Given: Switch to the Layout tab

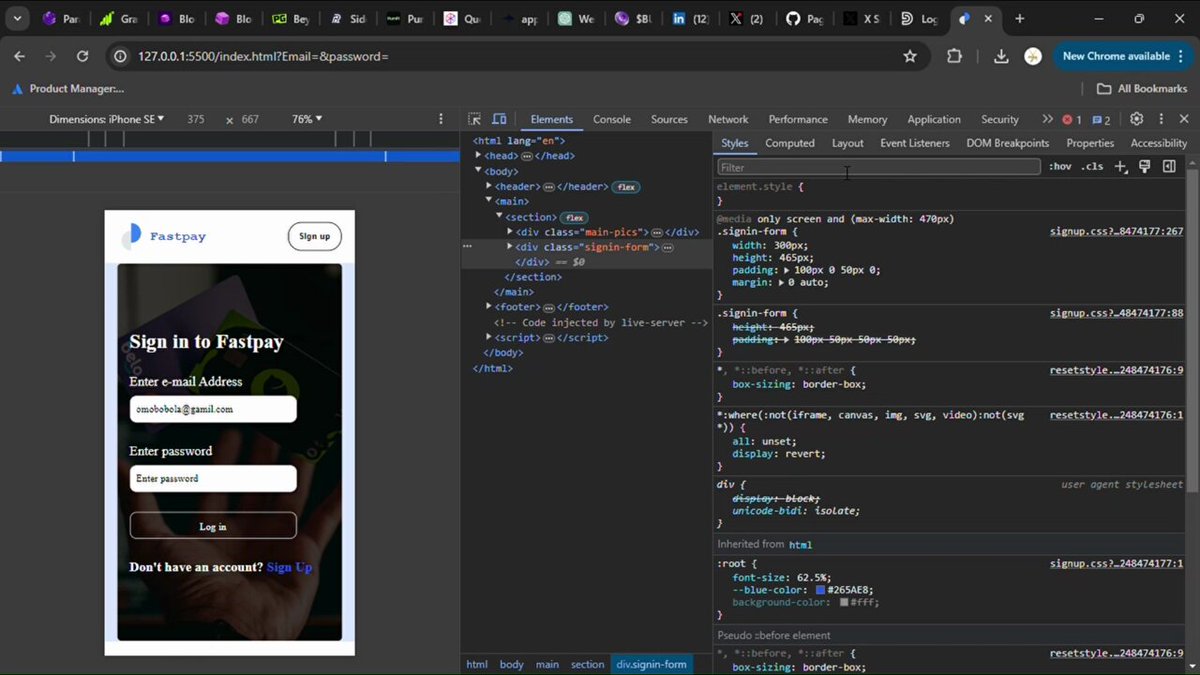Looking at the screenshot, I should tap(848, 143).
